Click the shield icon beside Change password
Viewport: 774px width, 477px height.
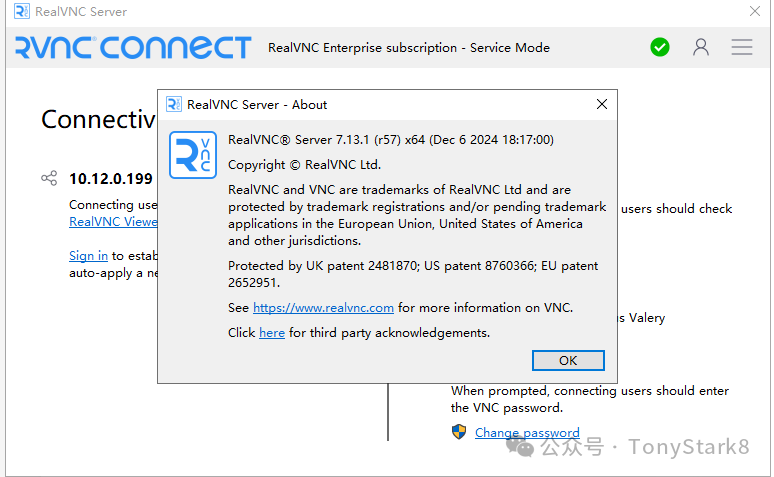459,432
